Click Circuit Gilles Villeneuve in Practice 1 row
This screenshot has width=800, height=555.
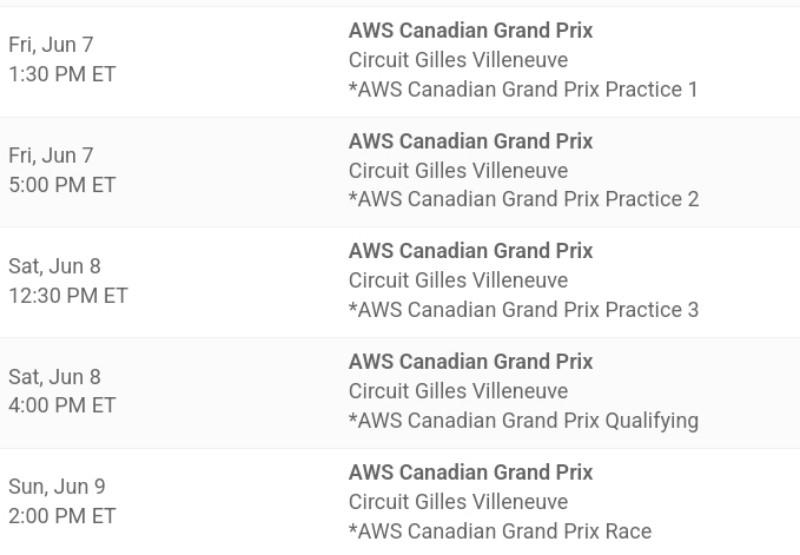click(458, 60)
